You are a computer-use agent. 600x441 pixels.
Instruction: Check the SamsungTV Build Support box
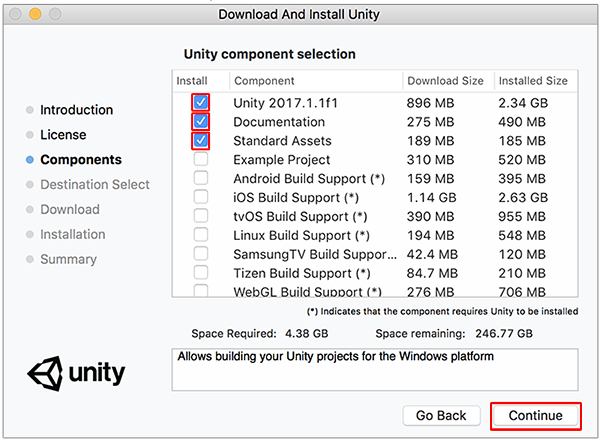(x=201, y=254)
